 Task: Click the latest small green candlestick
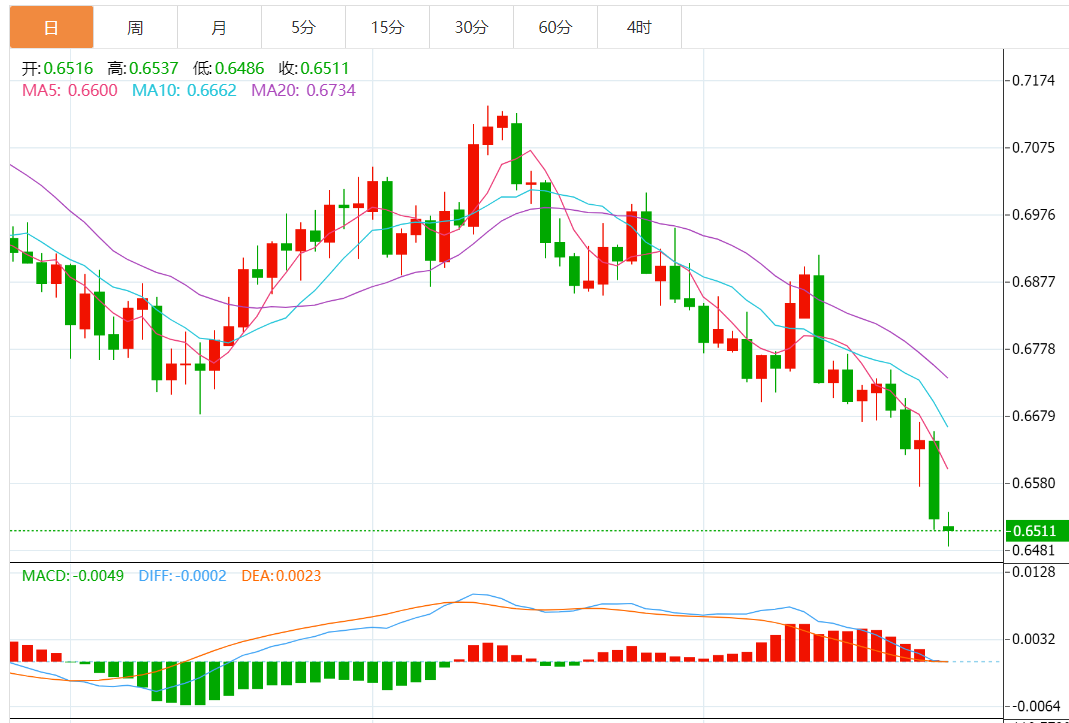[948, 529]
